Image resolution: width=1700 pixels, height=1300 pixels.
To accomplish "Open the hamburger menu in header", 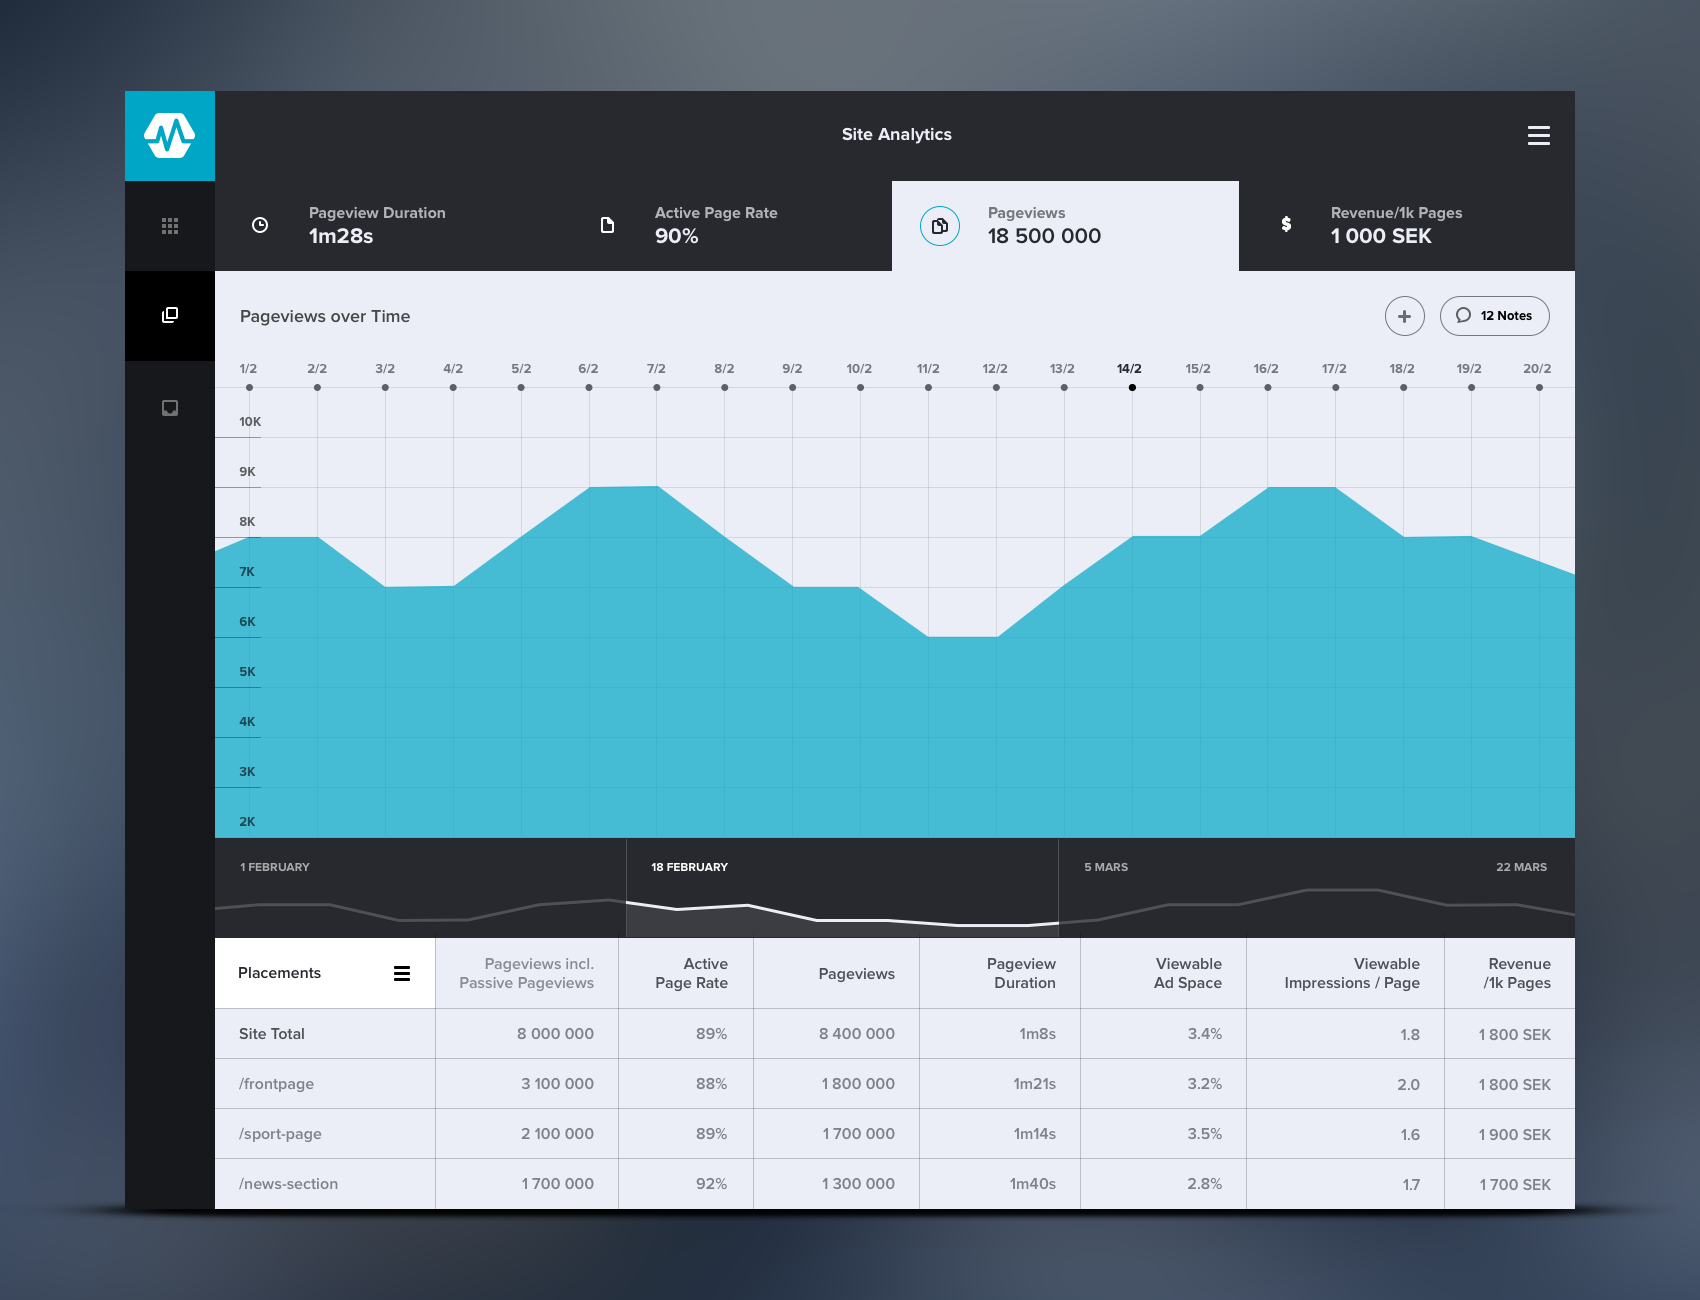I will click(x=1538, y=136).
